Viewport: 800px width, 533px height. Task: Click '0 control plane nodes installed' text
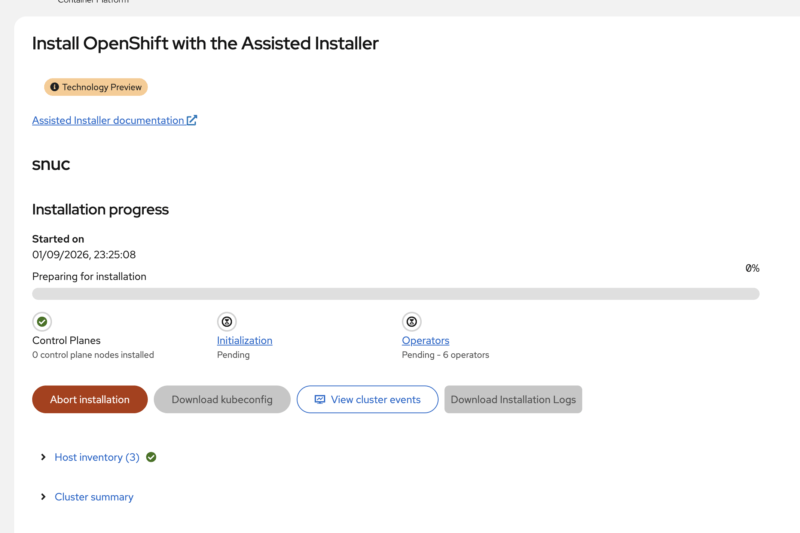pyautogui.click(x=93, y=354)
